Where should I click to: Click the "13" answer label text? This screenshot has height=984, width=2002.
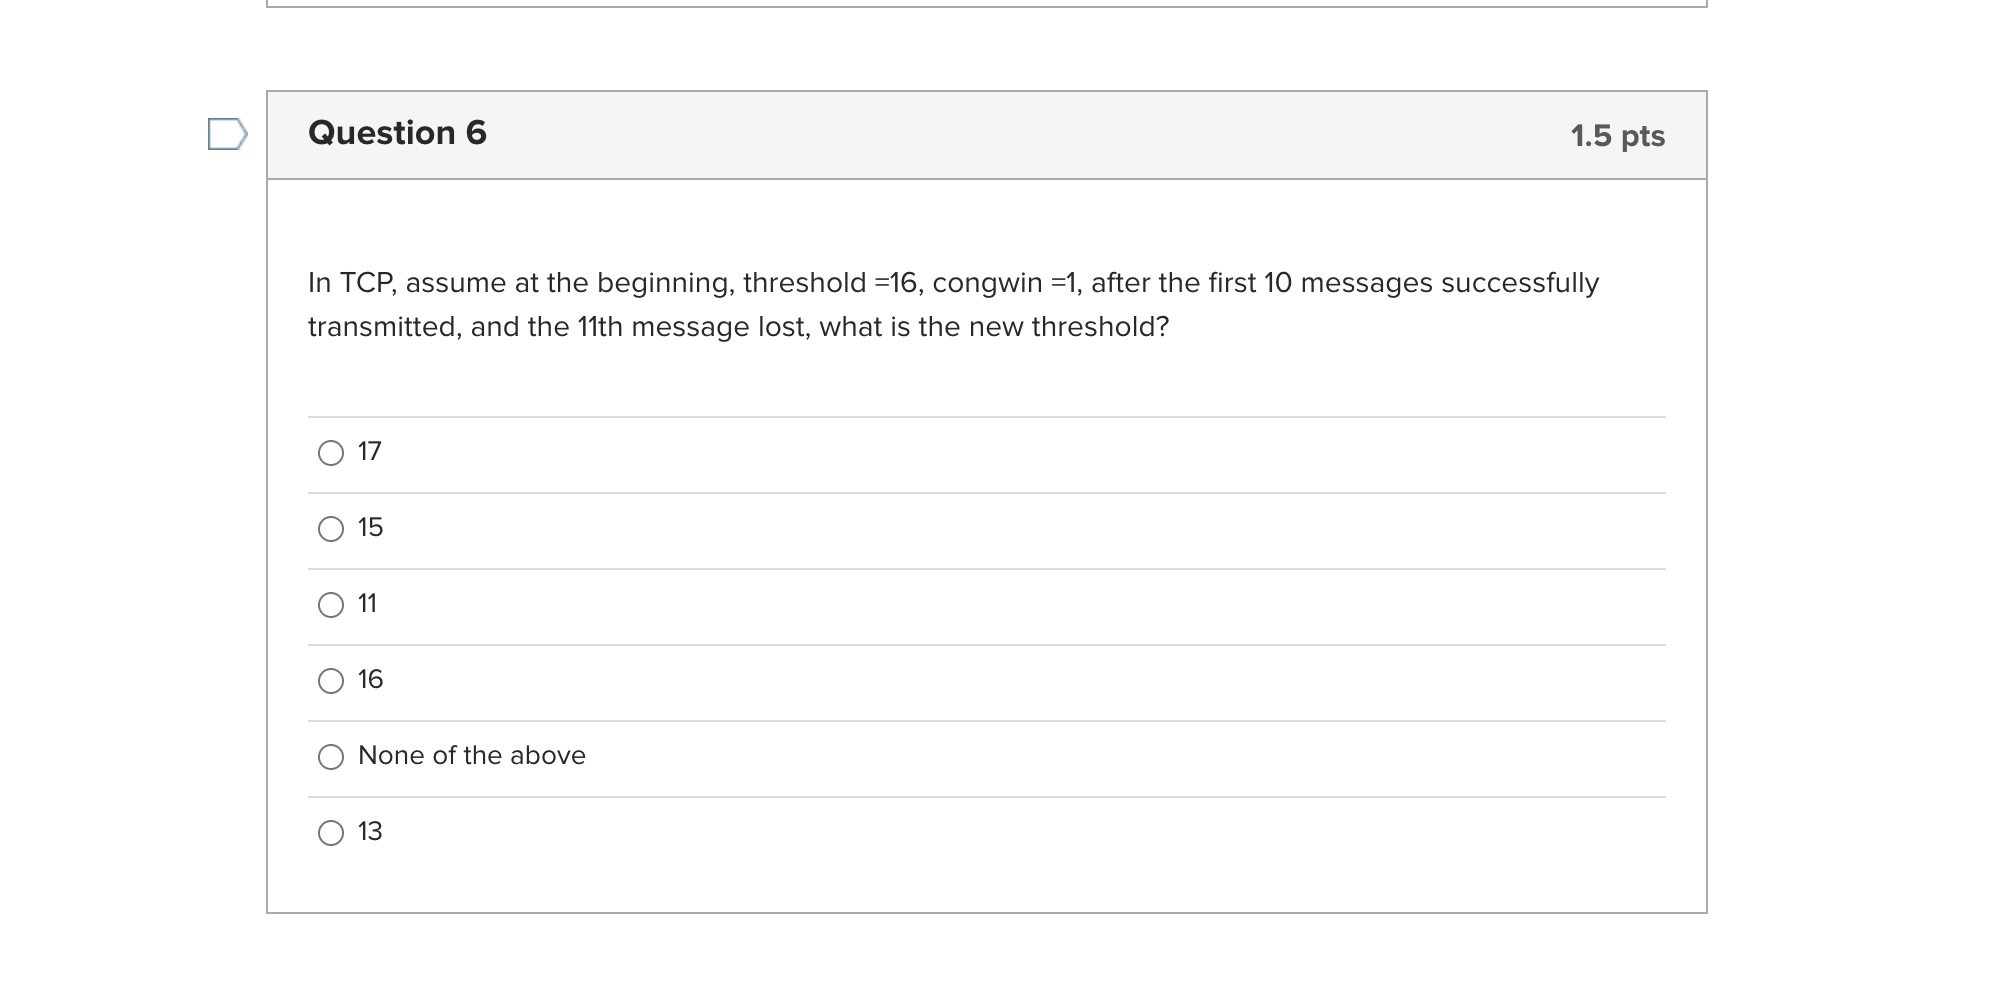click(371, 832)
